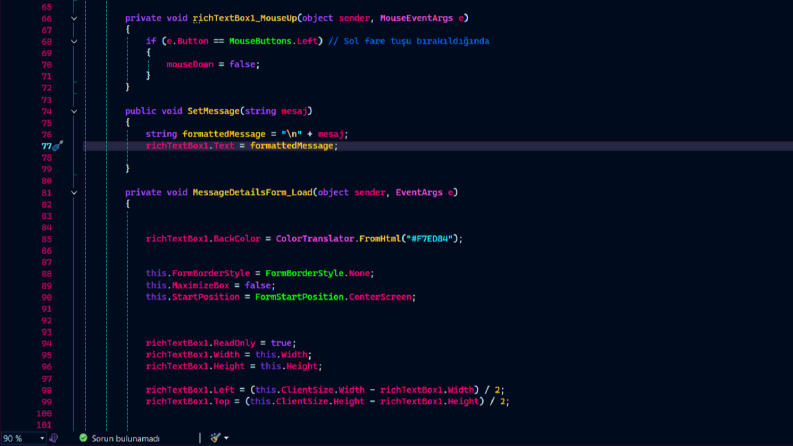793x446 pixels.
Task: Click line number 94 in the gutter
Action: [47, 343]
